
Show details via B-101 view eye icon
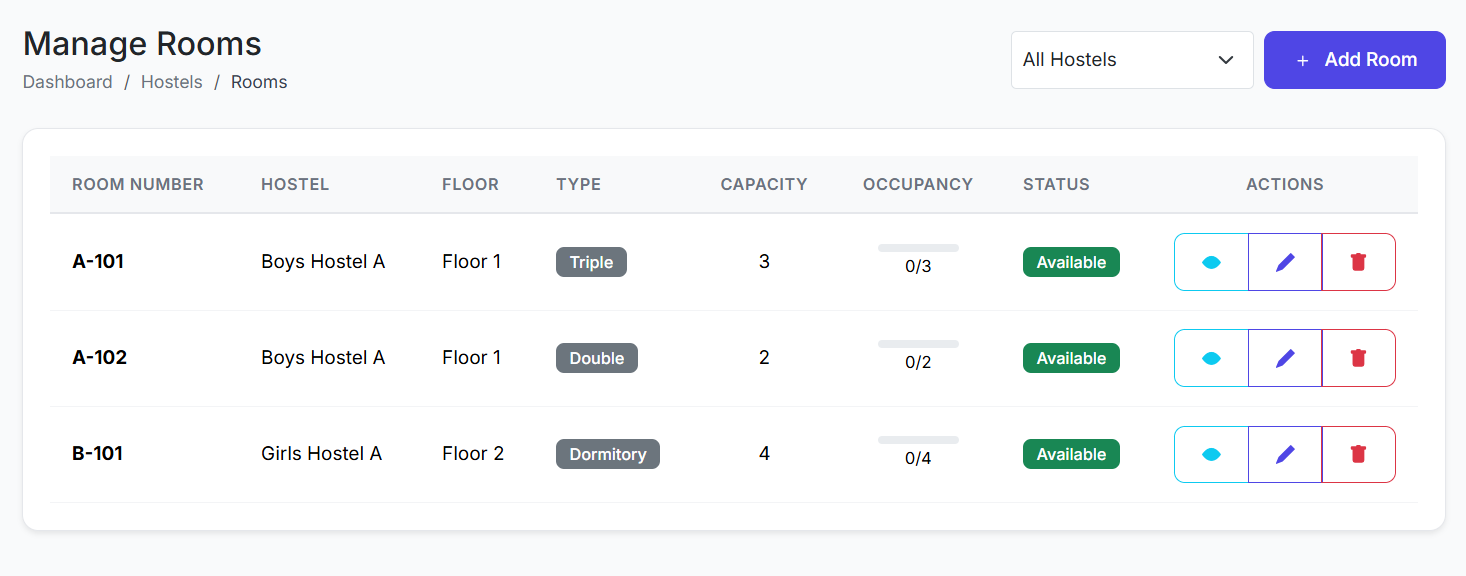pos(1211,453)
